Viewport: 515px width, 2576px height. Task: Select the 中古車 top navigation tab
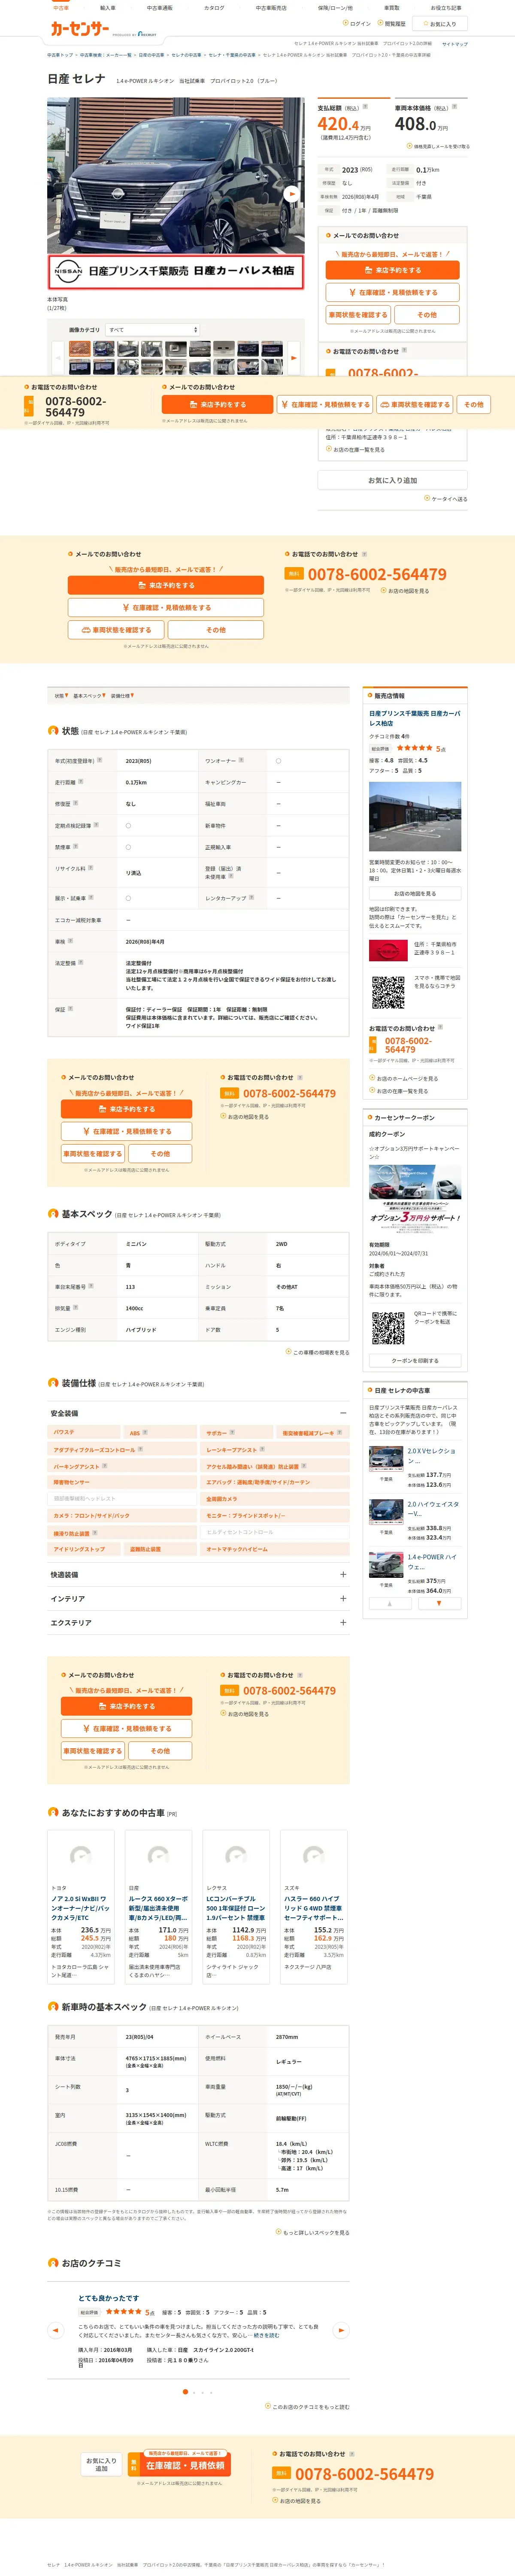point(61,8)
